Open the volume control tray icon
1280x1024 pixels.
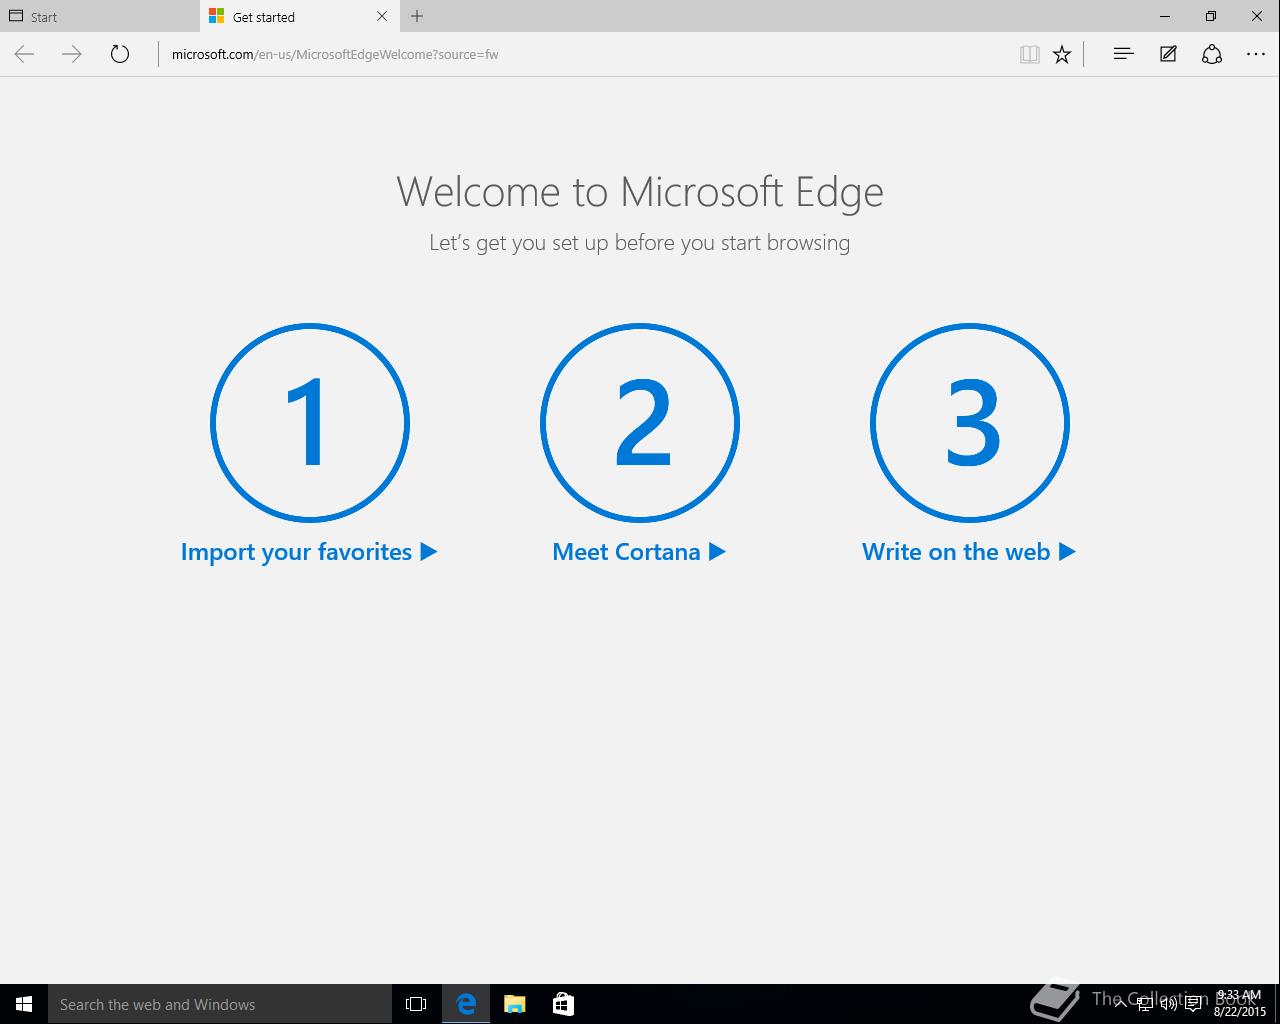coord(1168,1004)
